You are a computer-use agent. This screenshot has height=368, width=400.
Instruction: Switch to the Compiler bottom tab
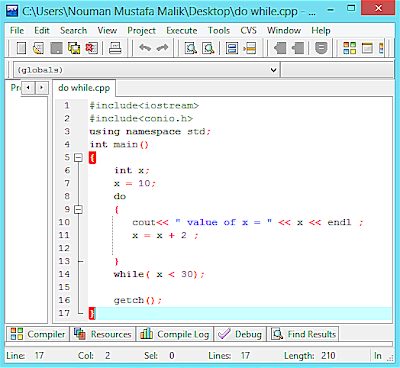click(x=38, y=334)
